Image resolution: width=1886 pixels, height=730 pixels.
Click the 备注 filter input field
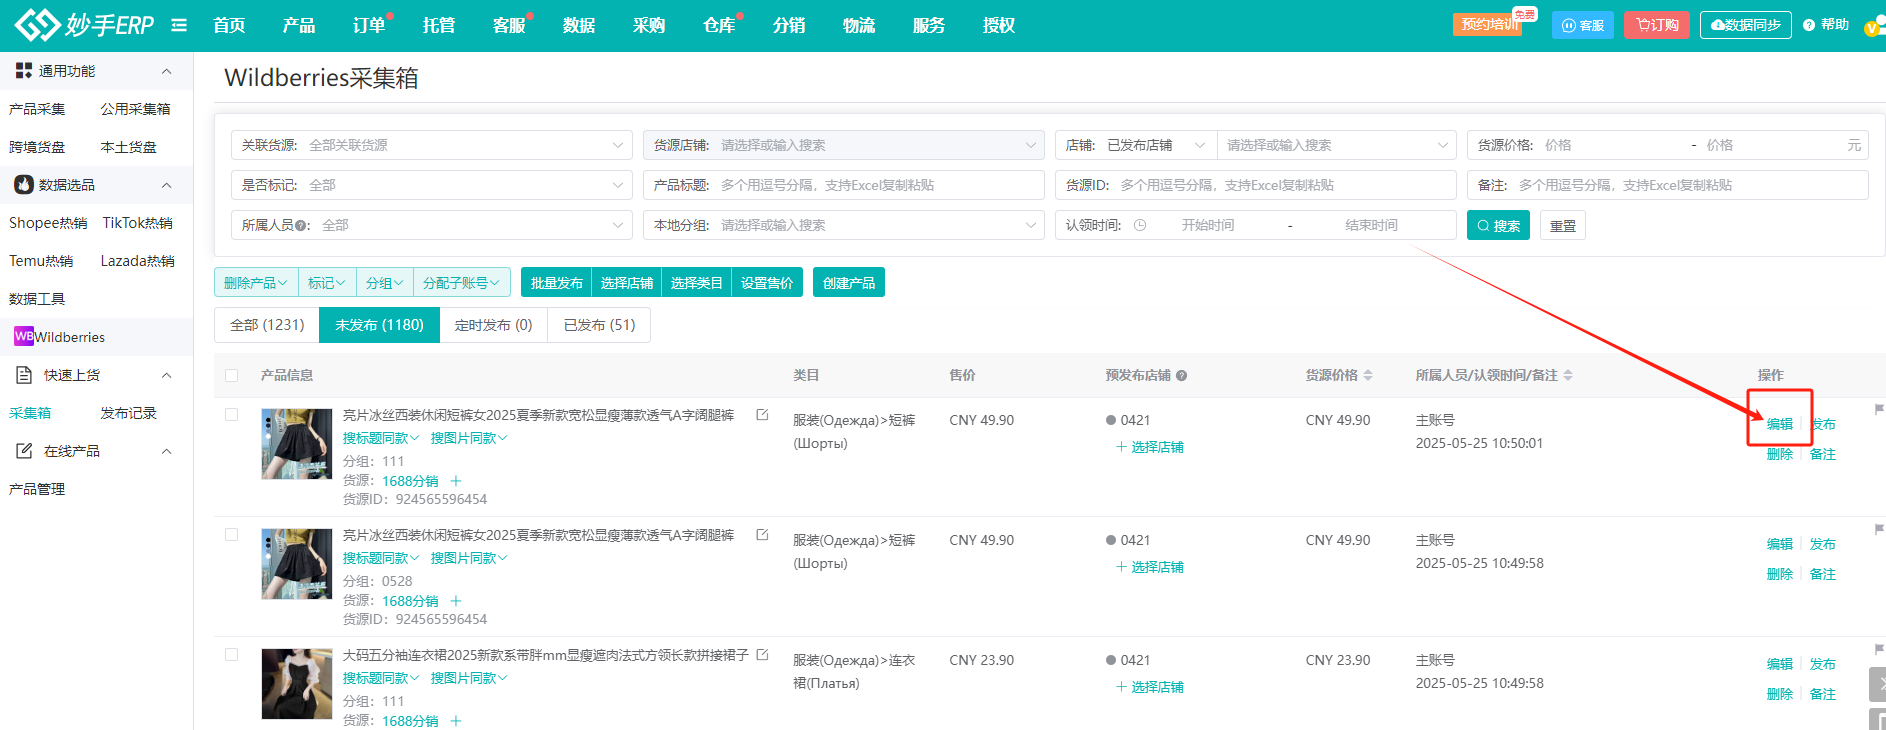point(1667,185)
